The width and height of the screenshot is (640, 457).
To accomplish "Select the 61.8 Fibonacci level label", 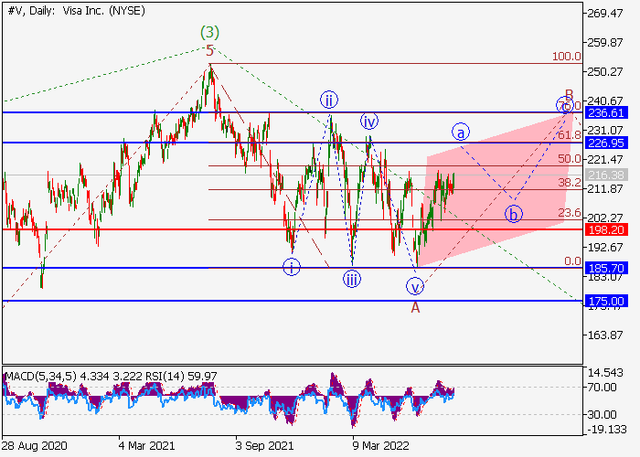I will [x=568, y=134].
